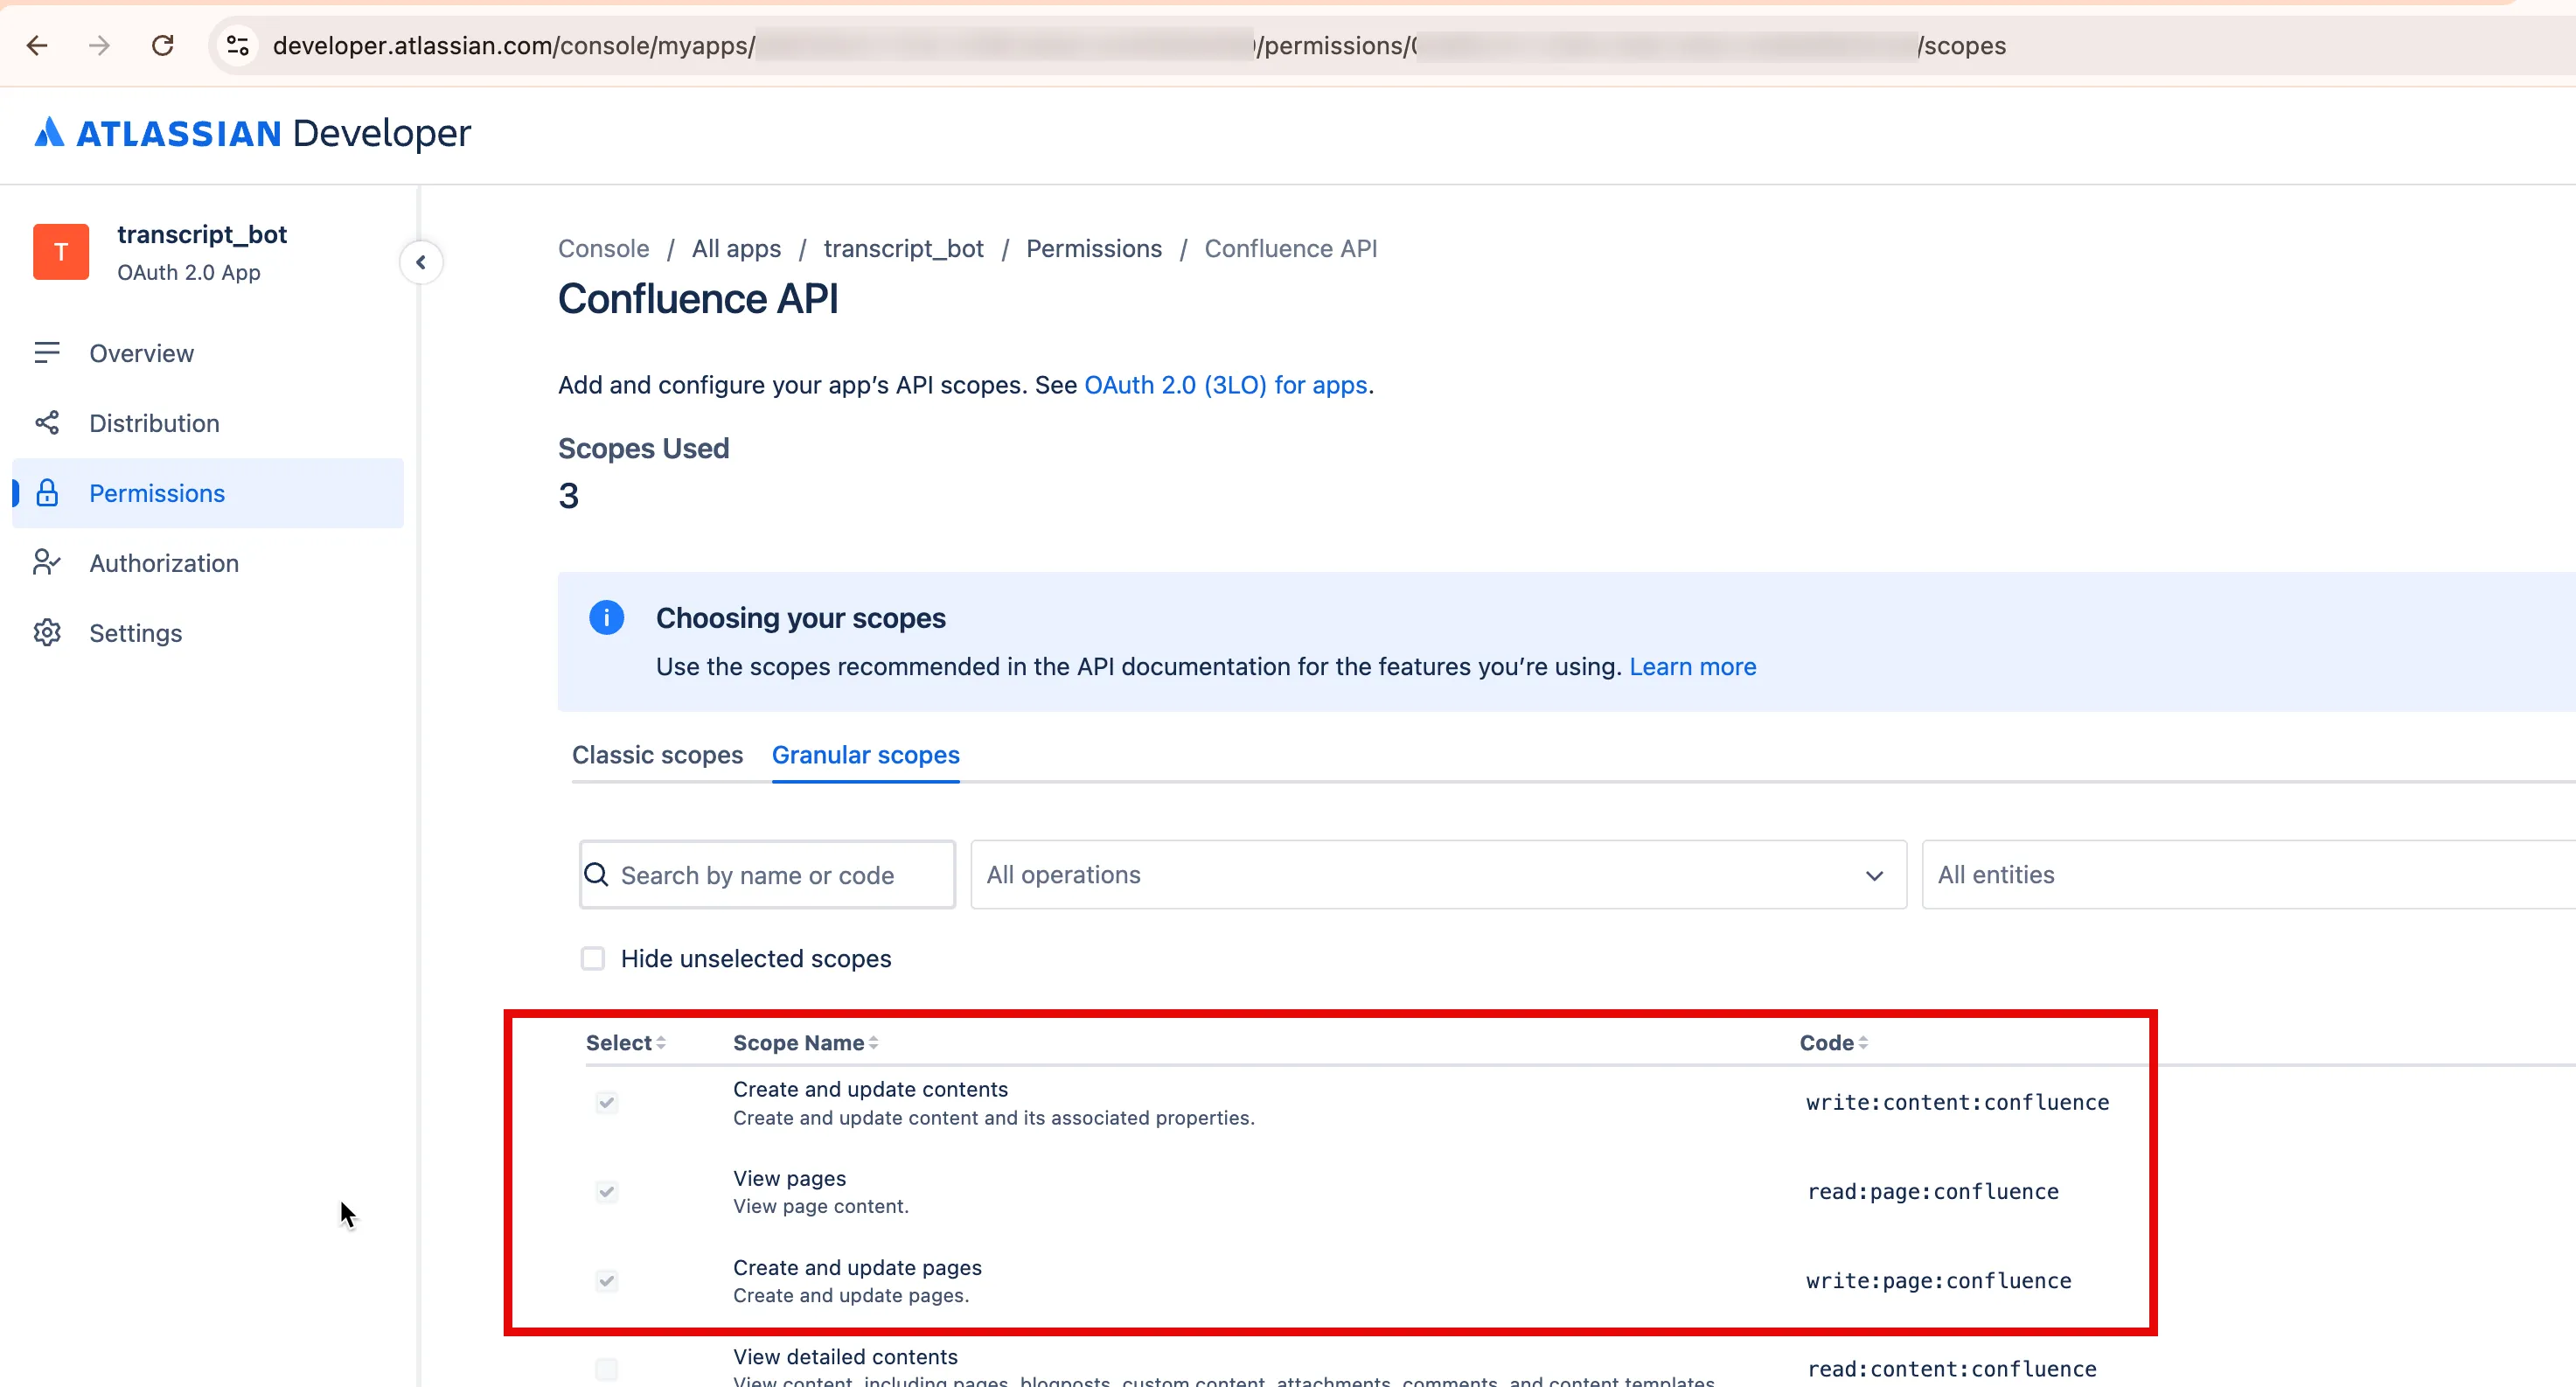Toggle checkbox for View detailed contents

606,1369
